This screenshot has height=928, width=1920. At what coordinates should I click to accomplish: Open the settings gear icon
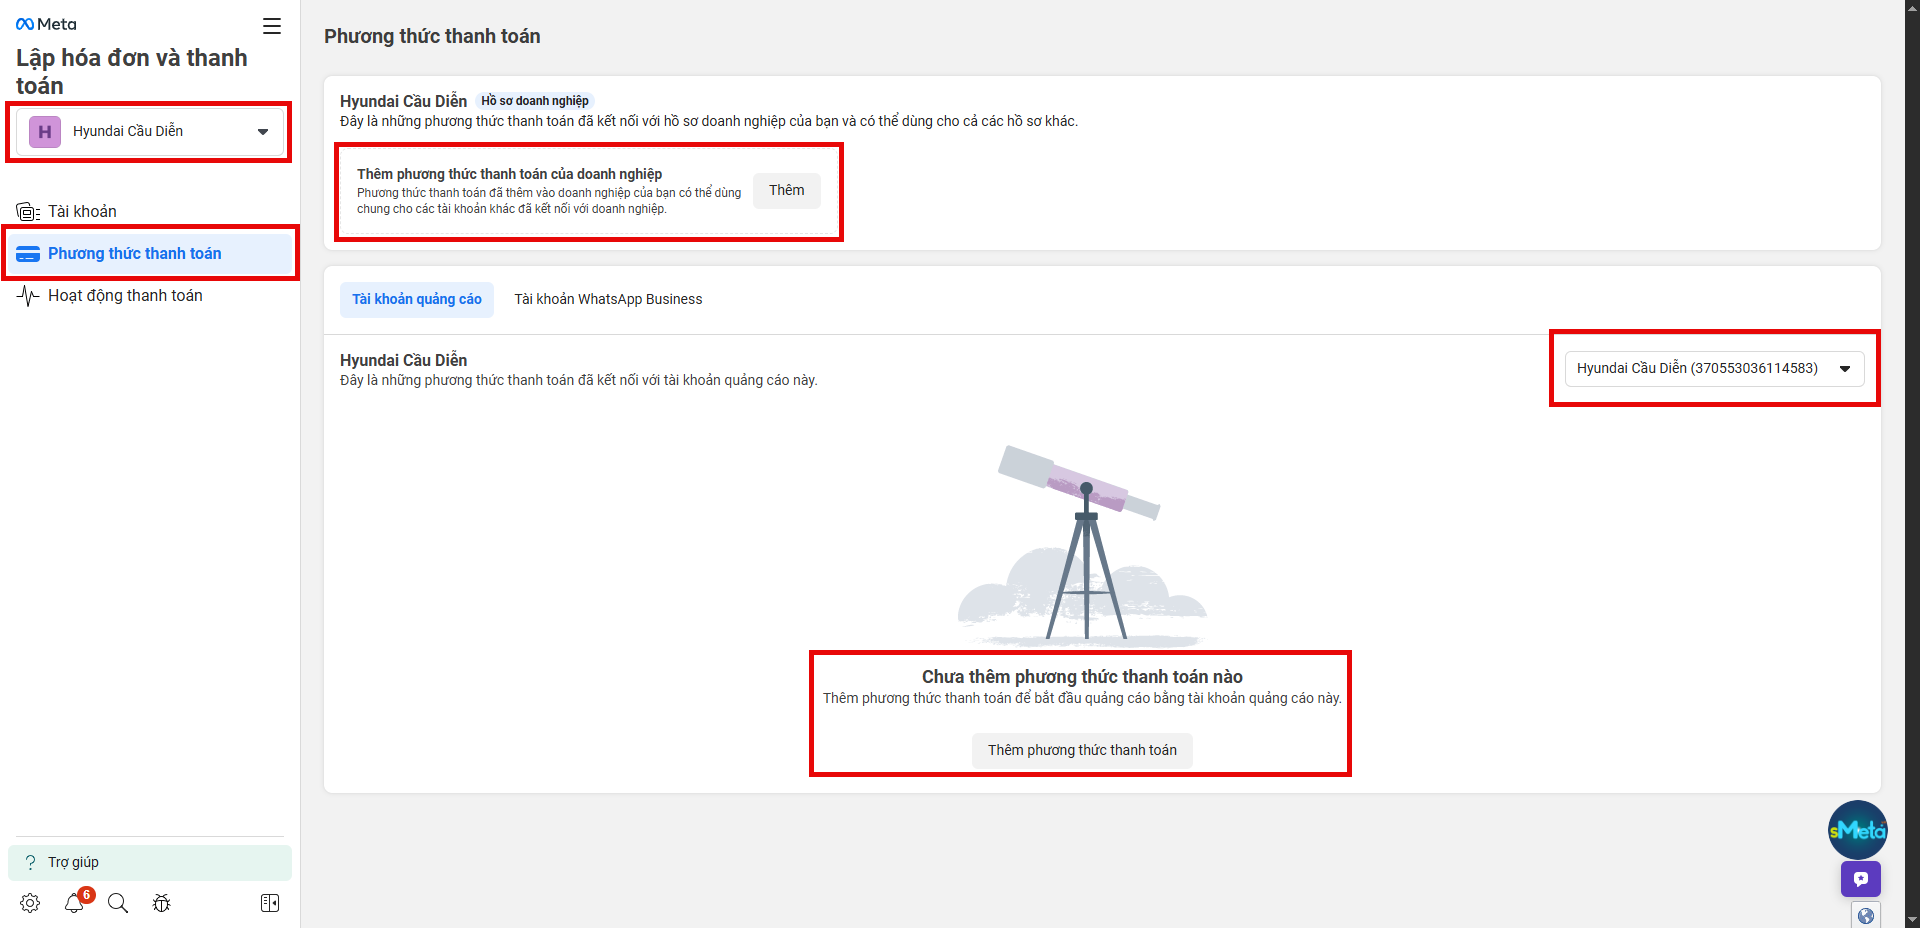(30, 903)
